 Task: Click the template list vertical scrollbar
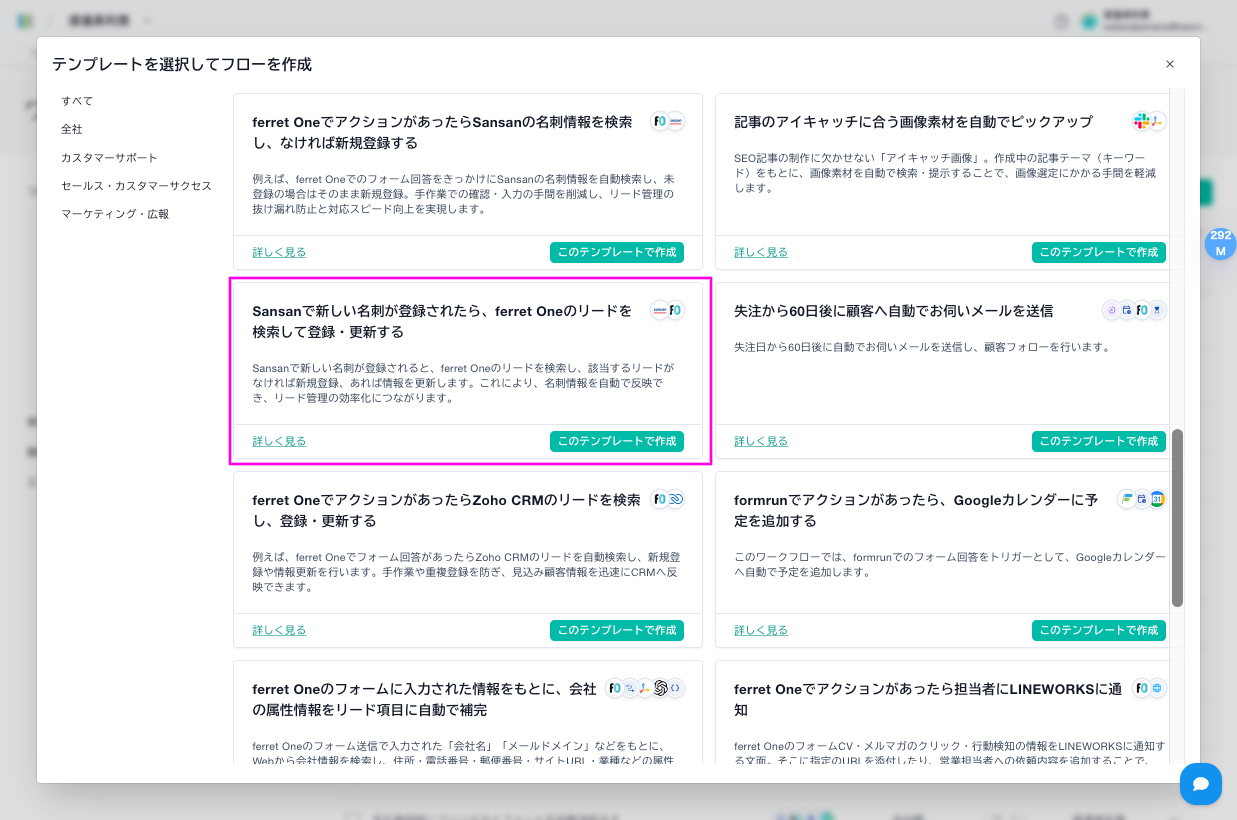coord(1177,518)
